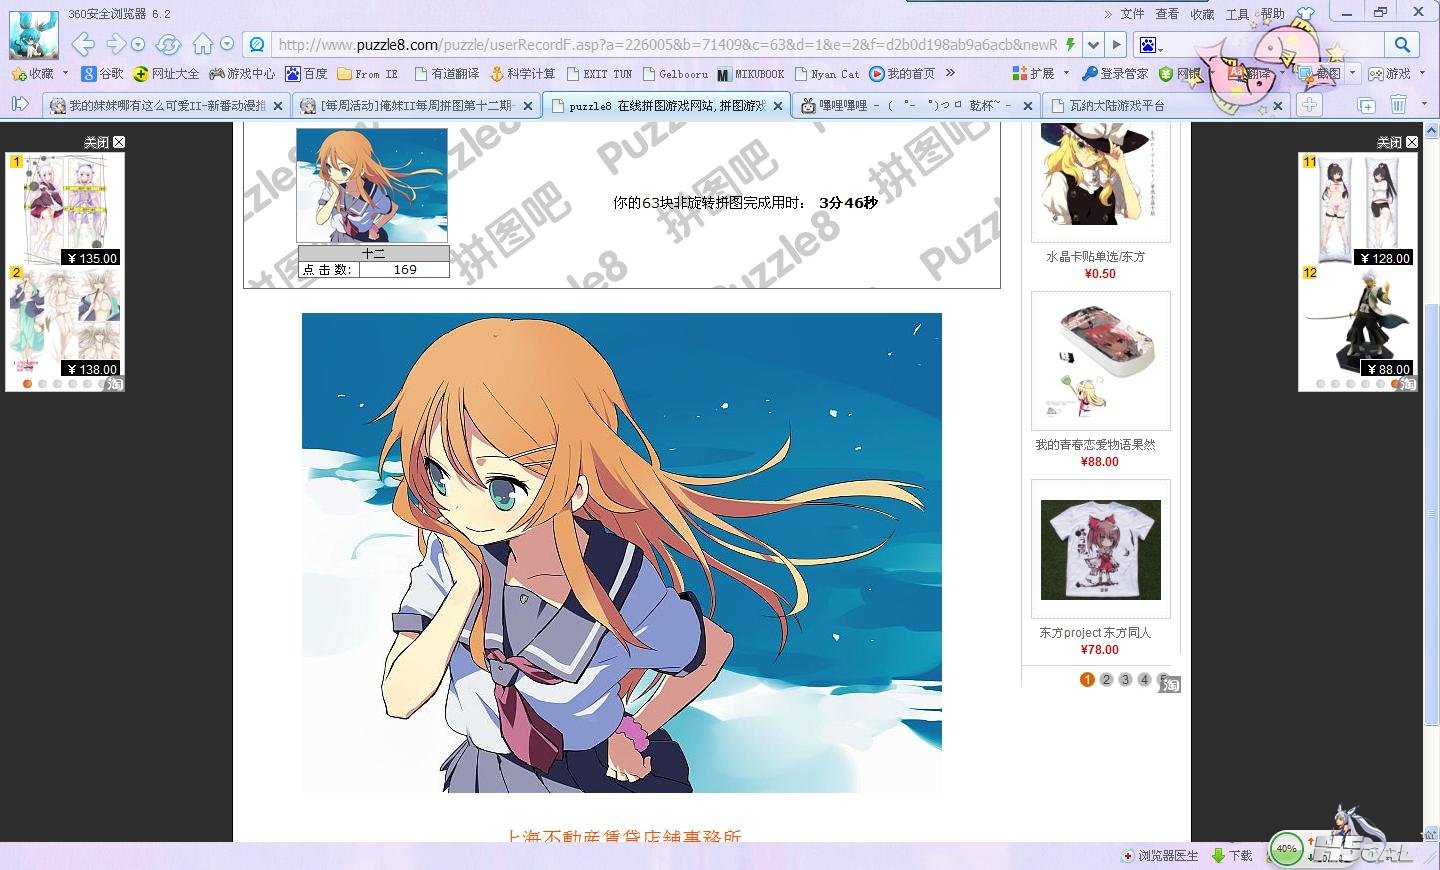Open the 收藏 favorites star button
This screenshot has height=870, width=1440.
(x=32, y=74)
